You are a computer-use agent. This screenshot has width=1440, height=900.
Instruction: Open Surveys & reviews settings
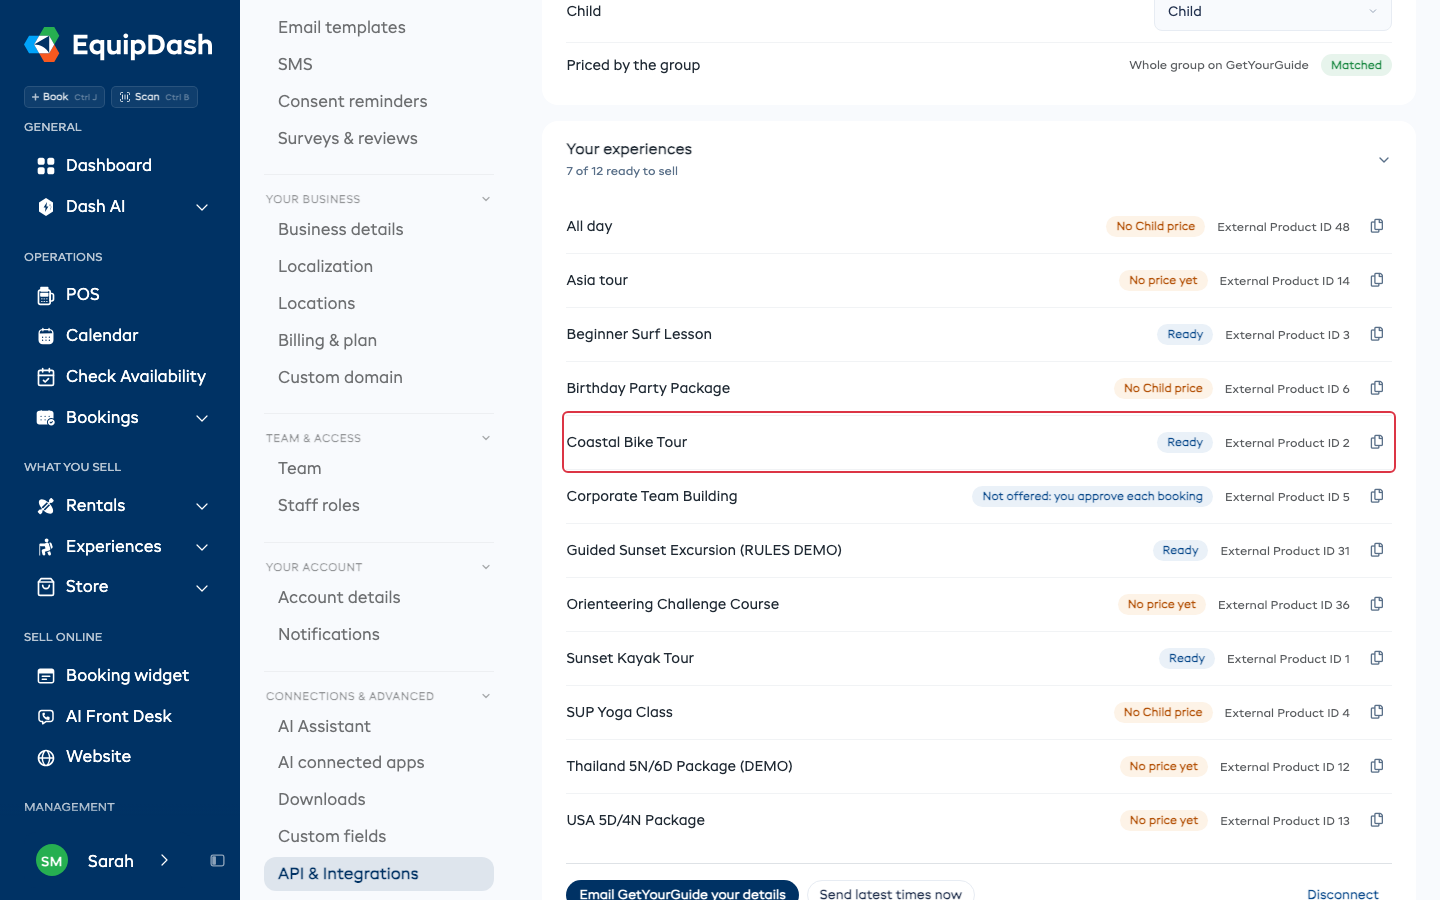[348, 138]
